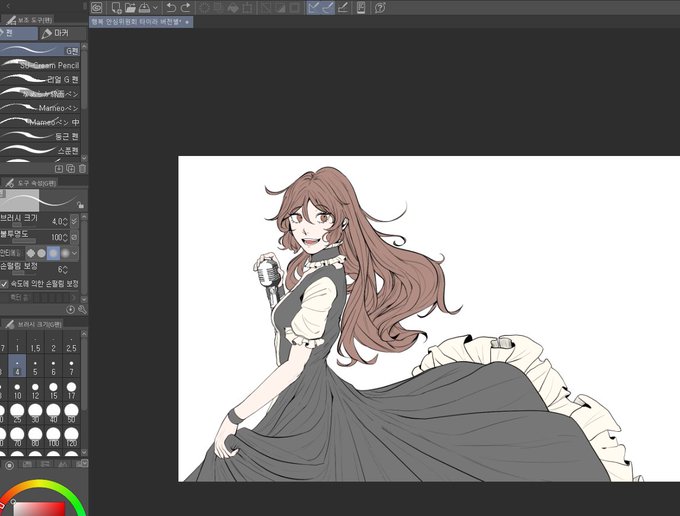Screen dimensions: 680x516
Task: Open brush size dynamics settings button
Action: click(x=74, y=221)
